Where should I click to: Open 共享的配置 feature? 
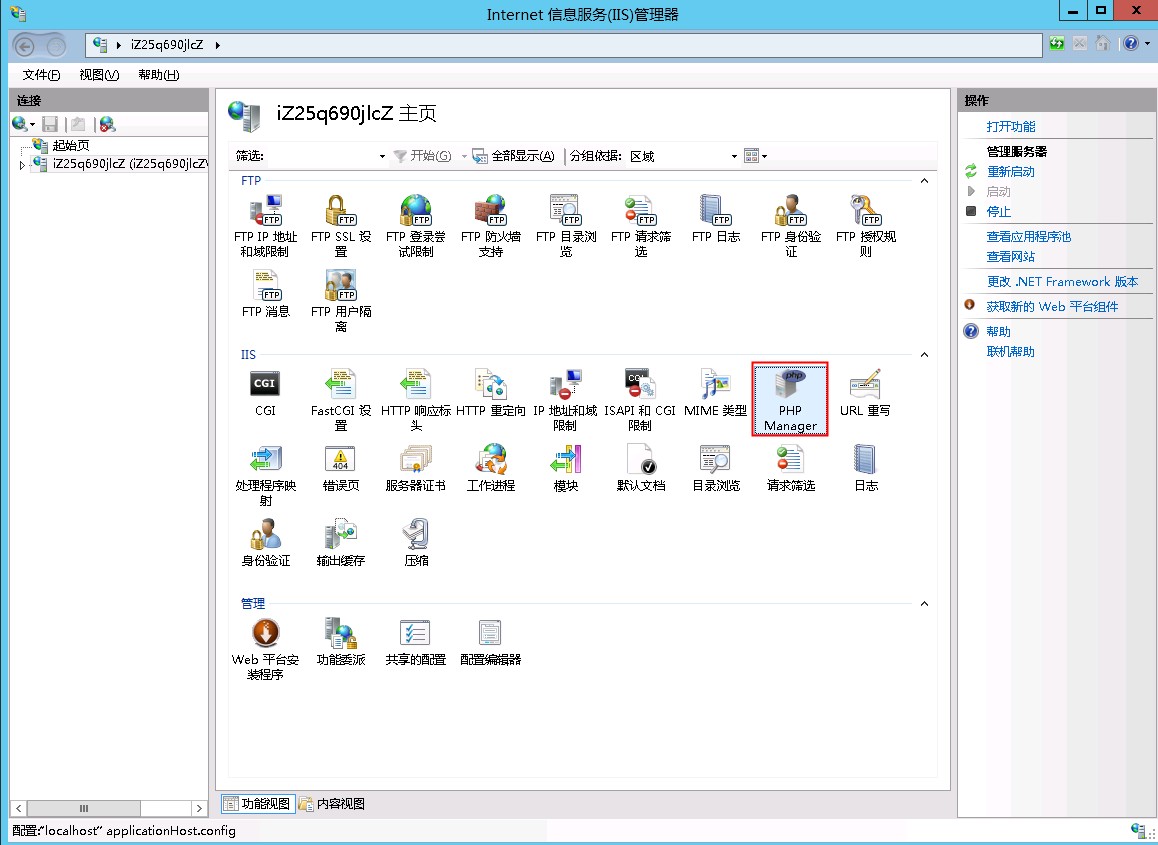coord(416,643)
